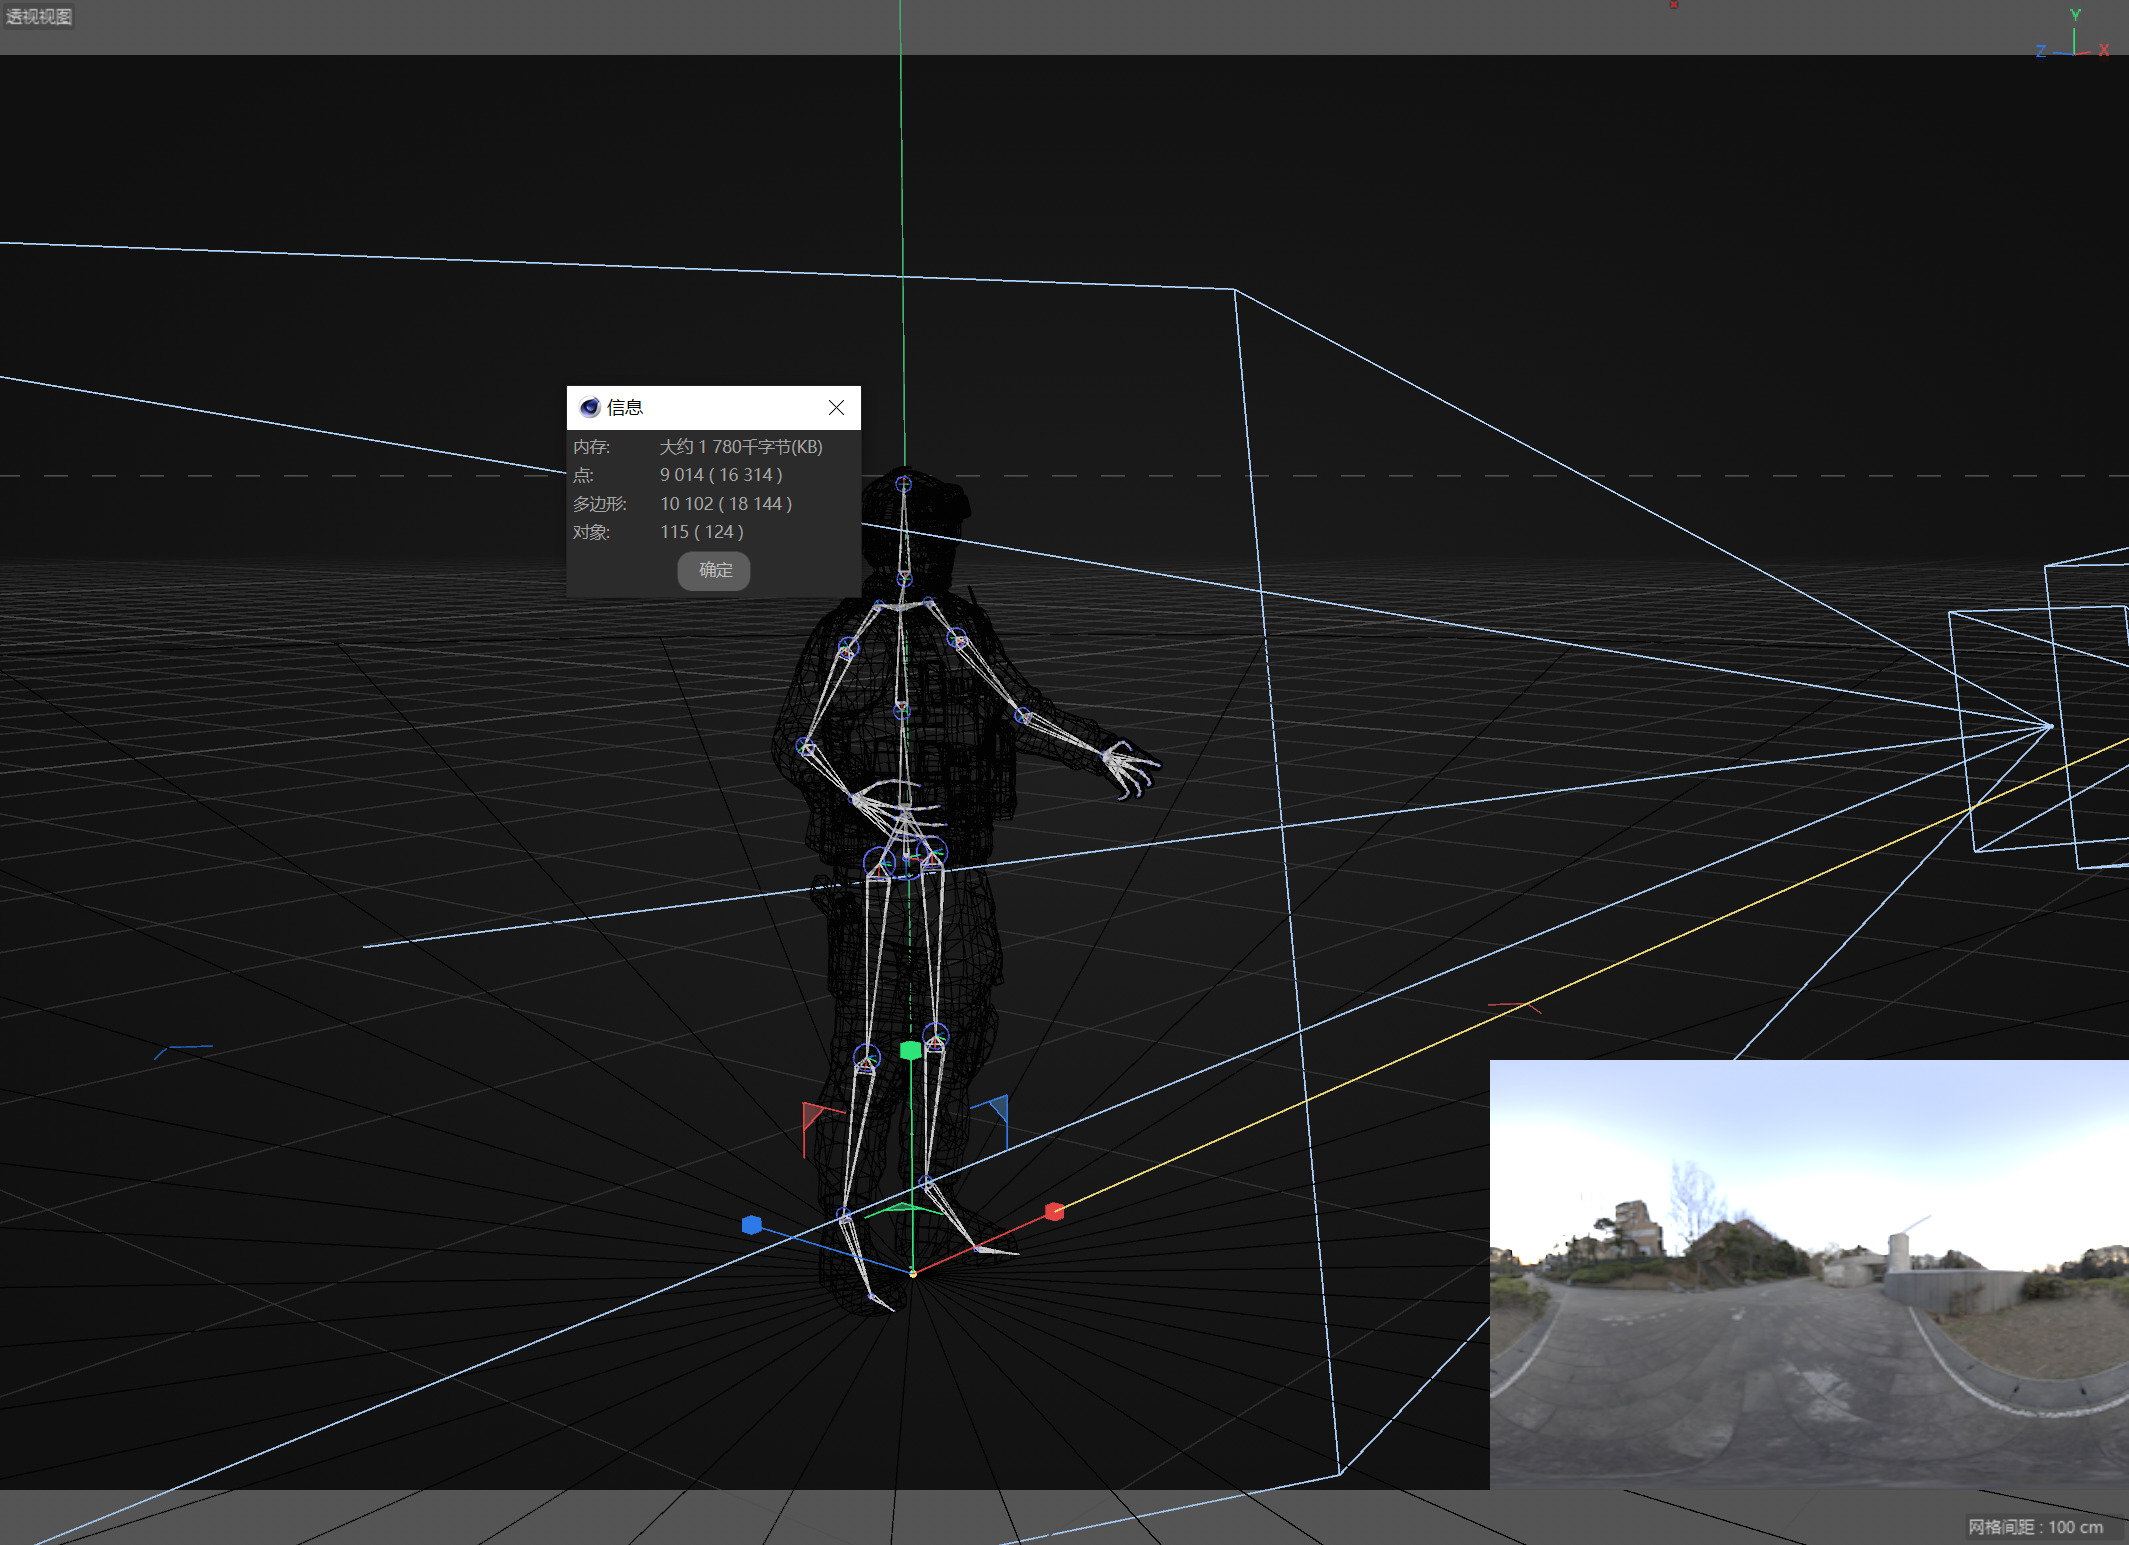Click the yellow origin point of axis gizmo
2129x1545 pixels.
click(x=912, y=1273)
